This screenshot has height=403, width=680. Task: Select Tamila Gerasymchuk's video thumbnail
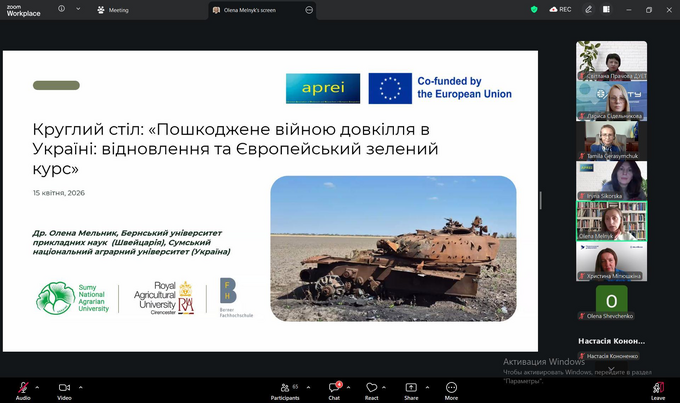coord(611,138)
